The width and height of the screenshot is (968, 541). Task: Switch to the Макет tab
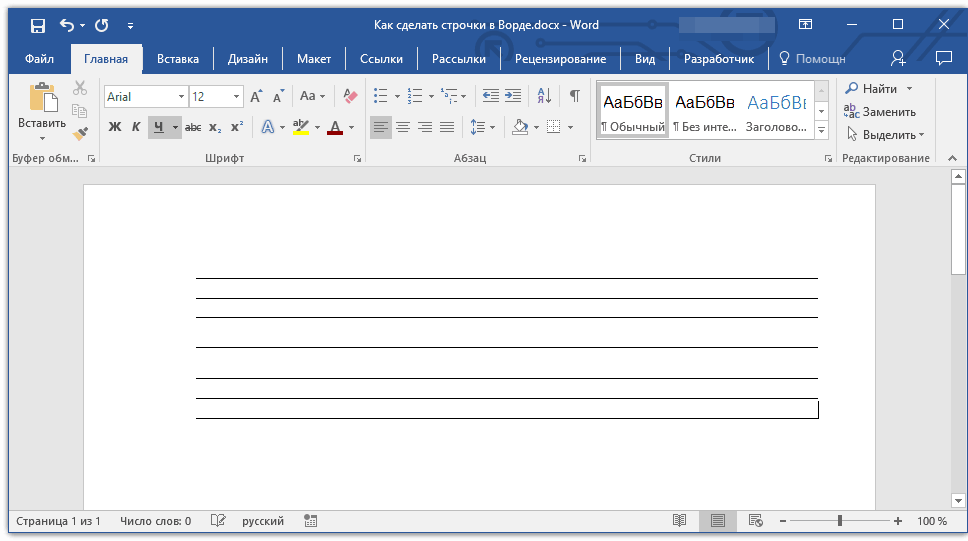pos(314,59)
